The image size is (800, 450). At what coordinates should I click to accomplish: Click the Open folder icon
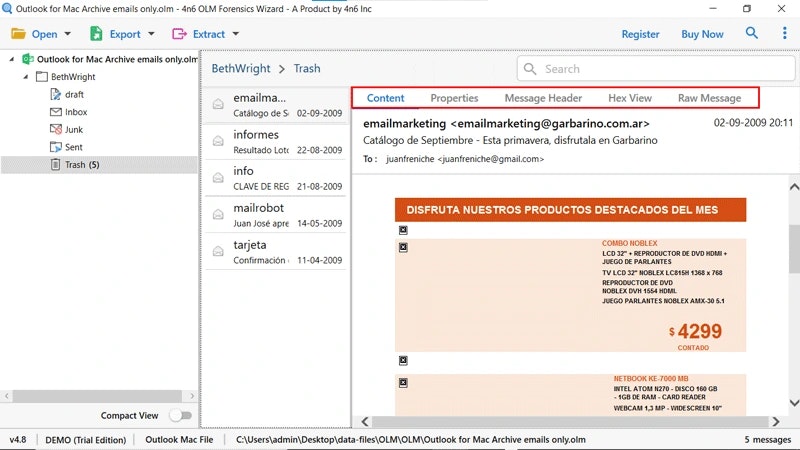18,34
